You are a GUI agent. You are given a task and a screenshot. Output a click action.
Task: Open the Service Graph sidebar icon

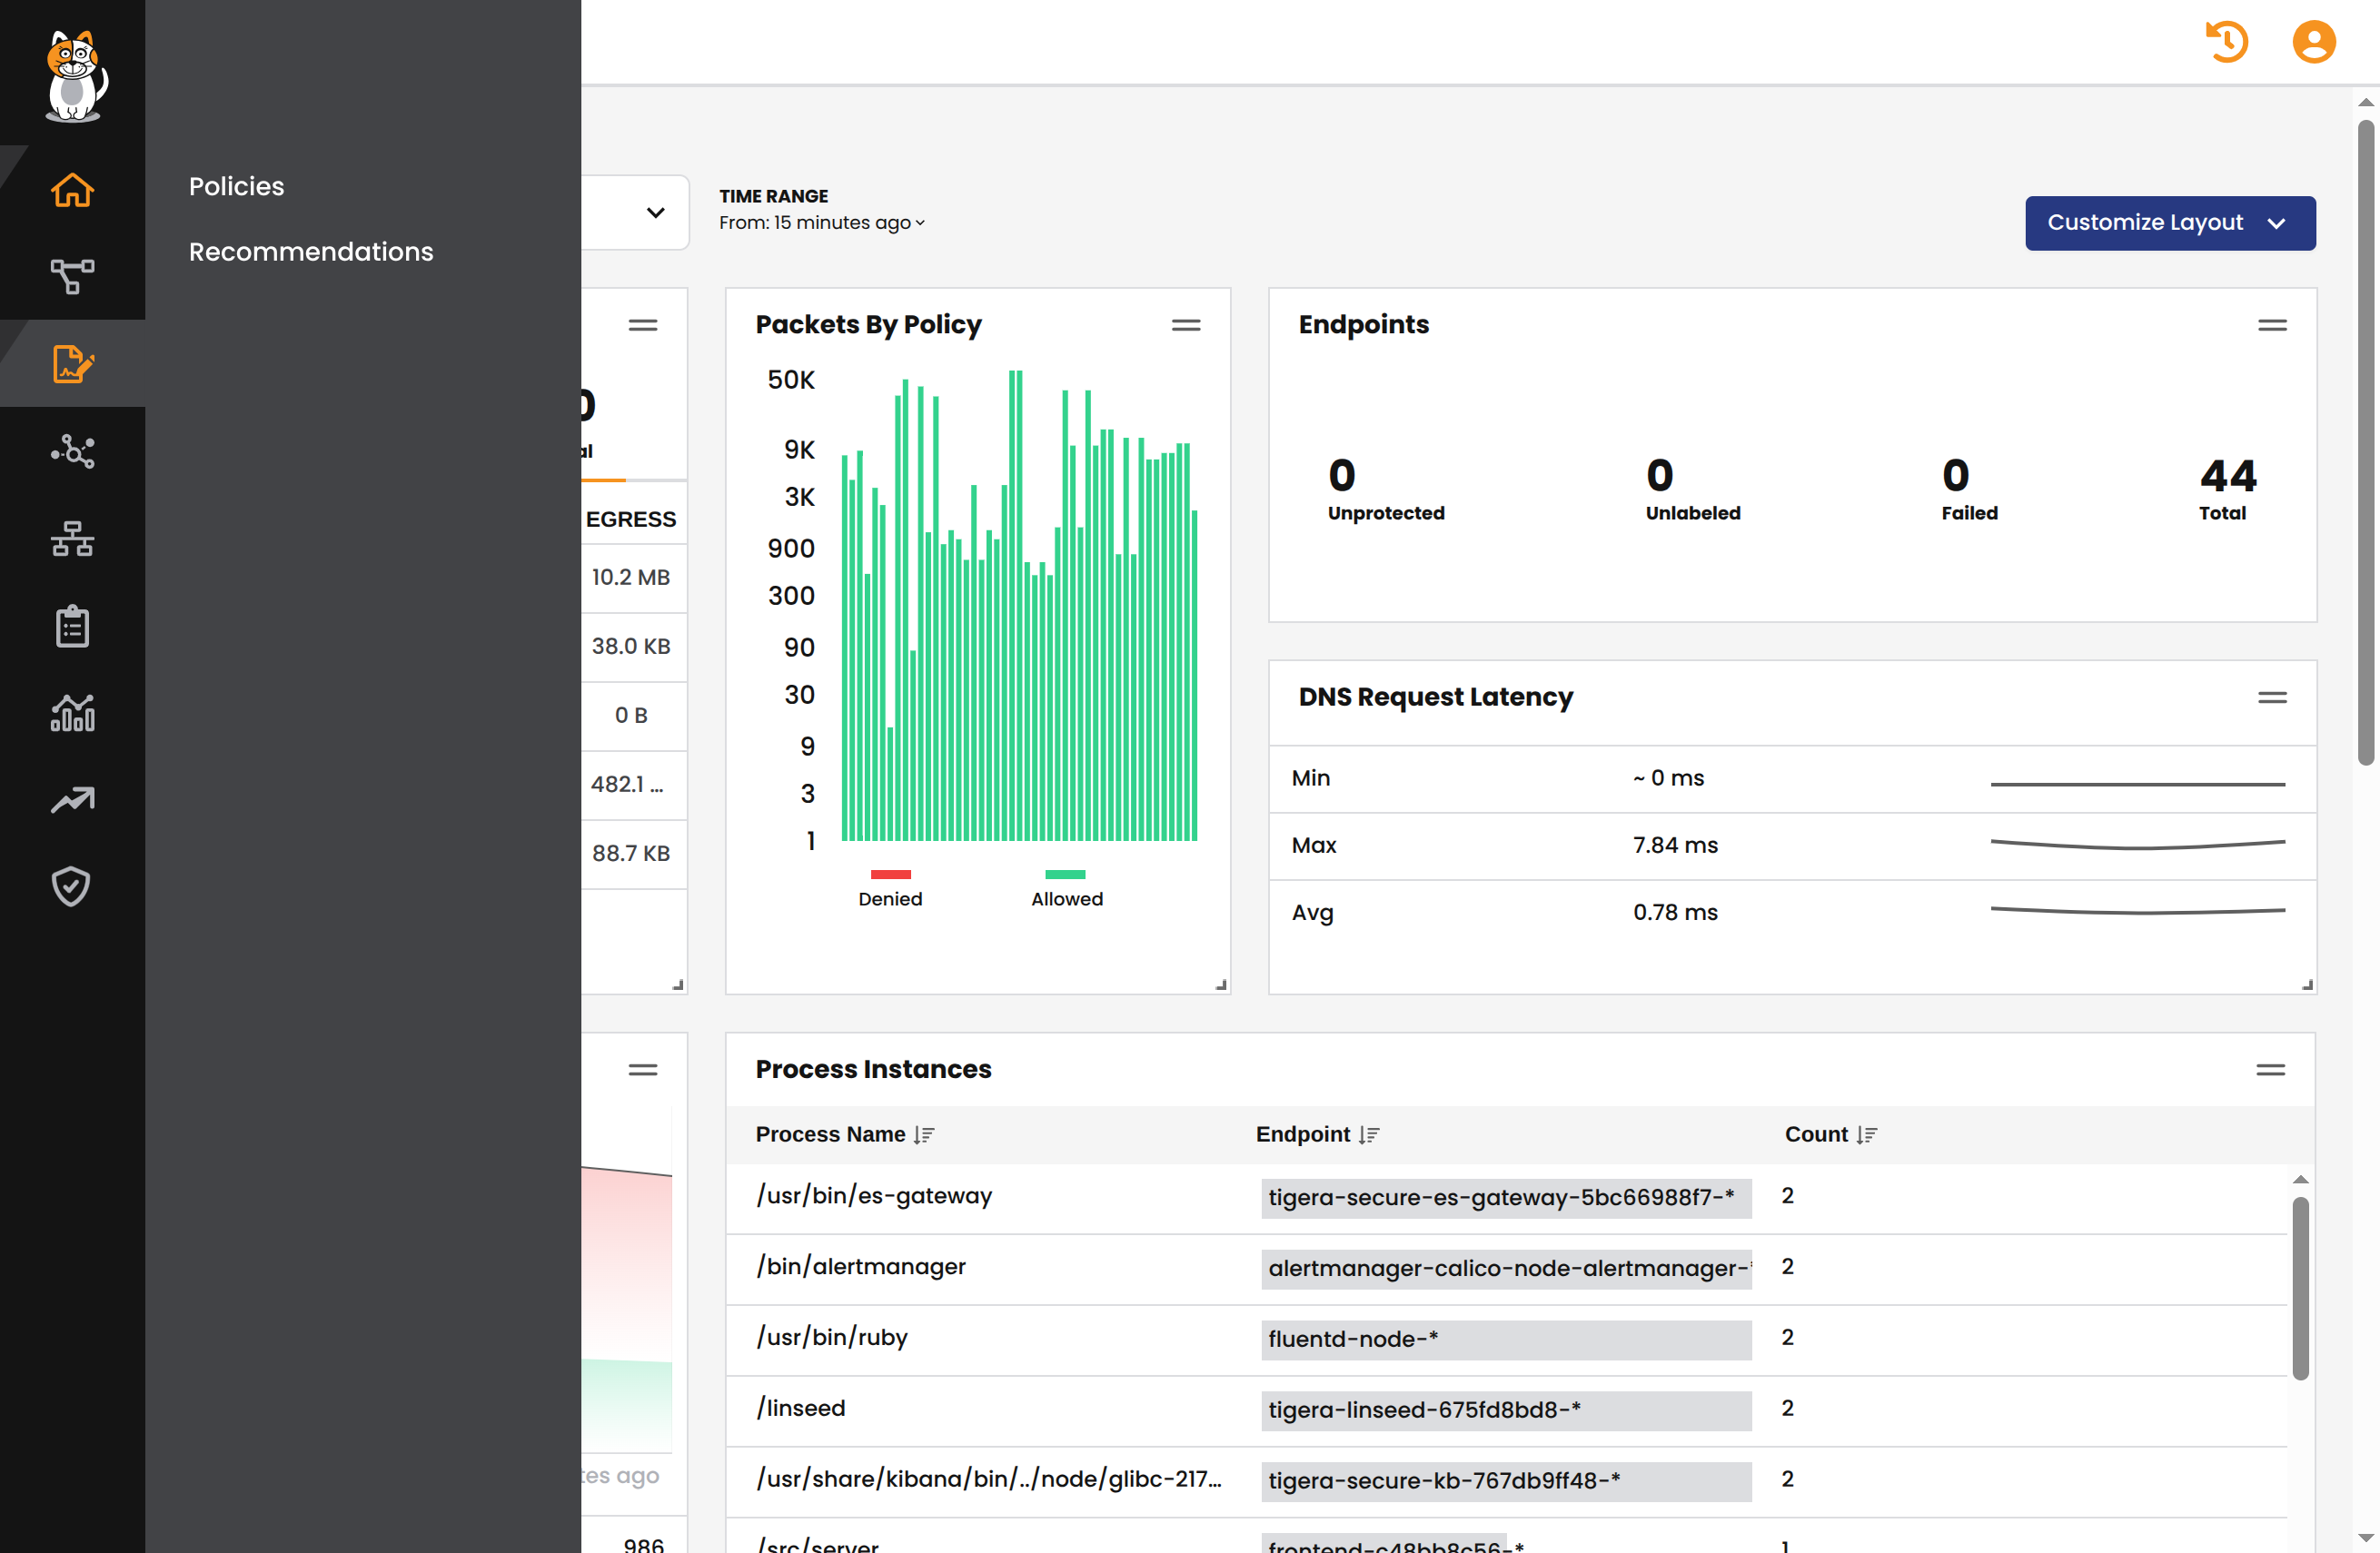pos(72,277)
